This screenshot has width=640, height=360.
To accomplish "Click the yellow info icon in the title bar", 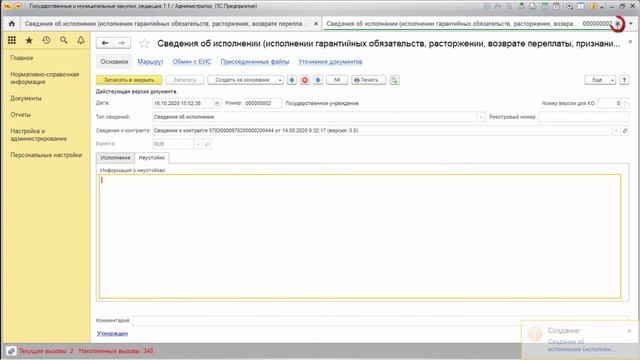I will point(593,6).
